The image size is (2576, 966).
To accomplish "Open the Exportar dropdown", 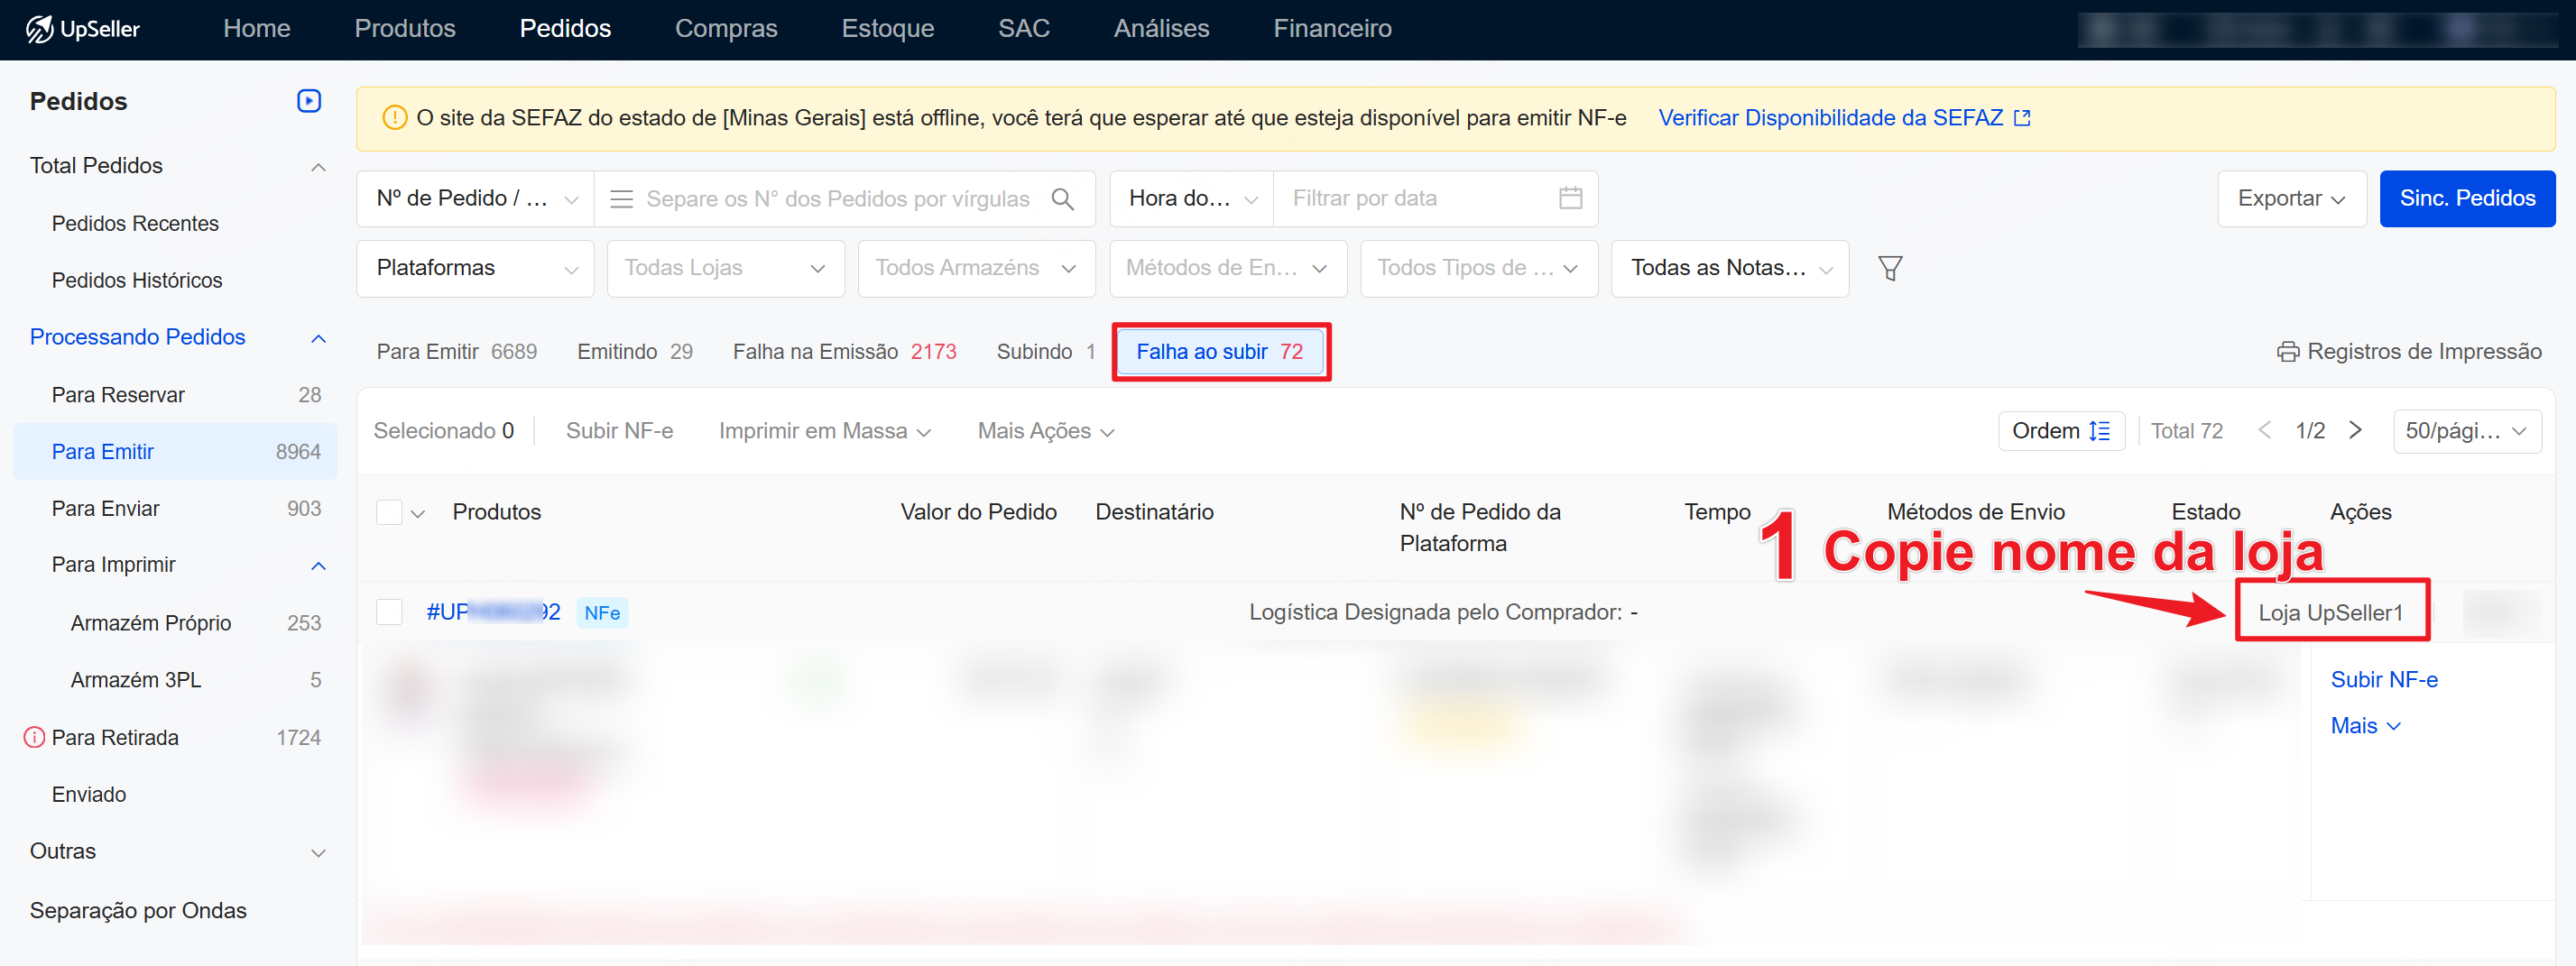I will 2290,199.
